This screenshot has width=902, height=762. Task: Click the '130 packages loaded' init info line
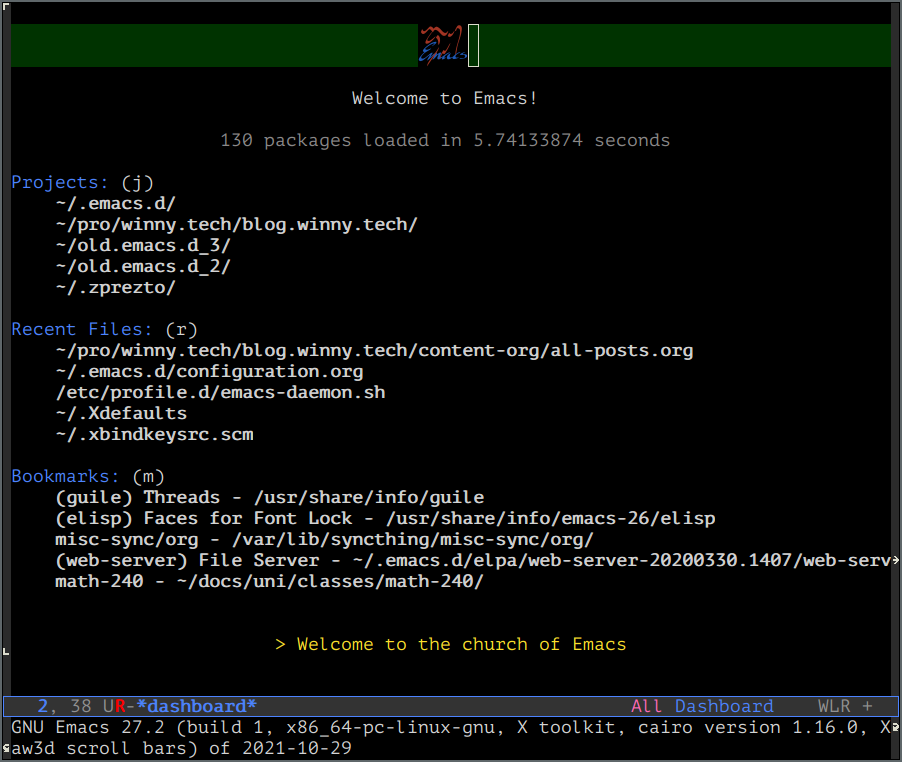pyautogui.click(x=445, y=140)
